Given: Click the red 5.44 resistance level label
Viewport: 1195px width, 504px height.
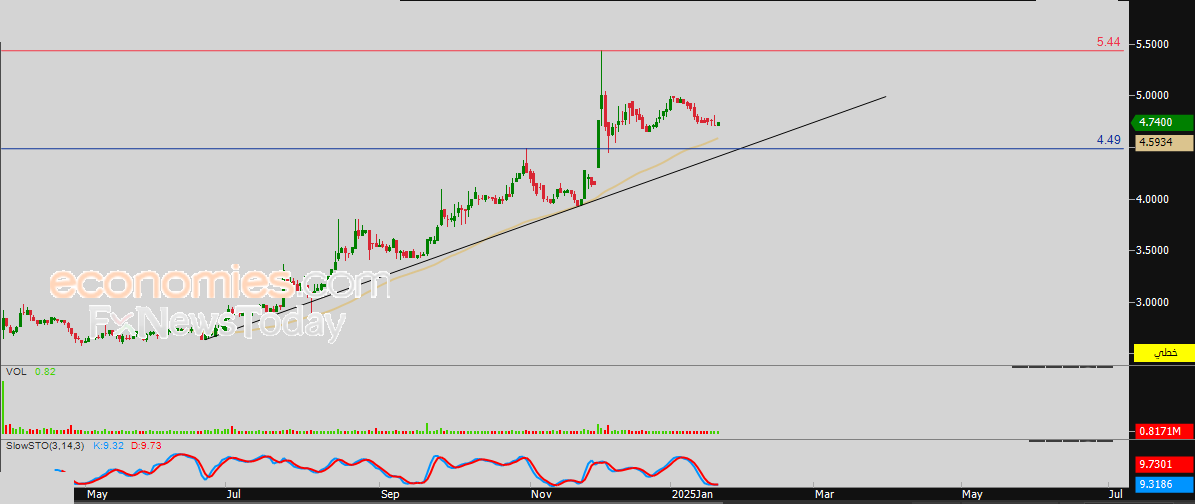Looking at the screenshot, I should click(x=1108, y=42).
